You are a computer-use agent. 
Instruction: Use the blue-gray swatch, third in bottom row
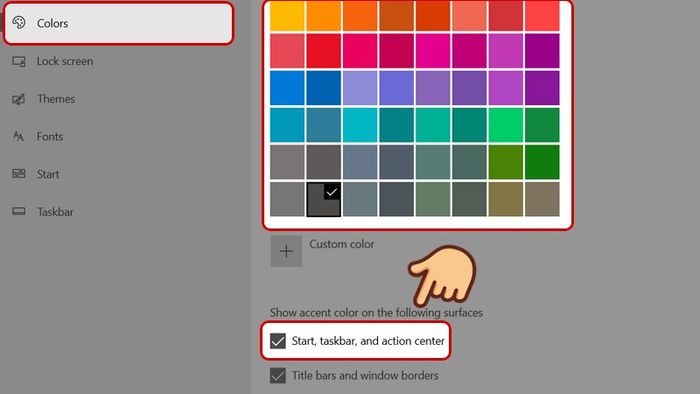point(360,199)
